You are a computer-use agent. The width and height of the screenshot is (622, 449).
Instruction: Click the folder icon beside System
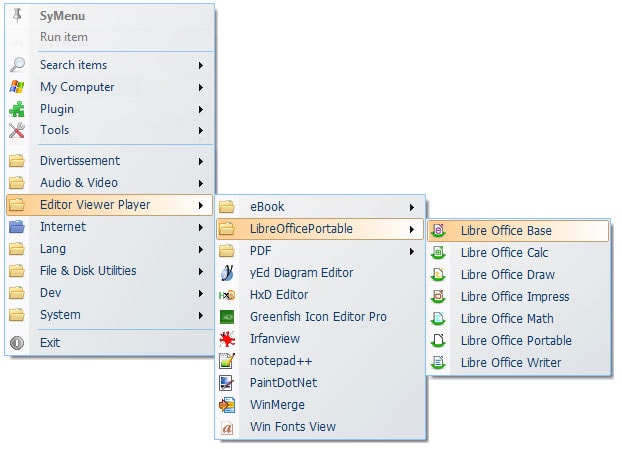pyautogui.click(x=17, y=315)
